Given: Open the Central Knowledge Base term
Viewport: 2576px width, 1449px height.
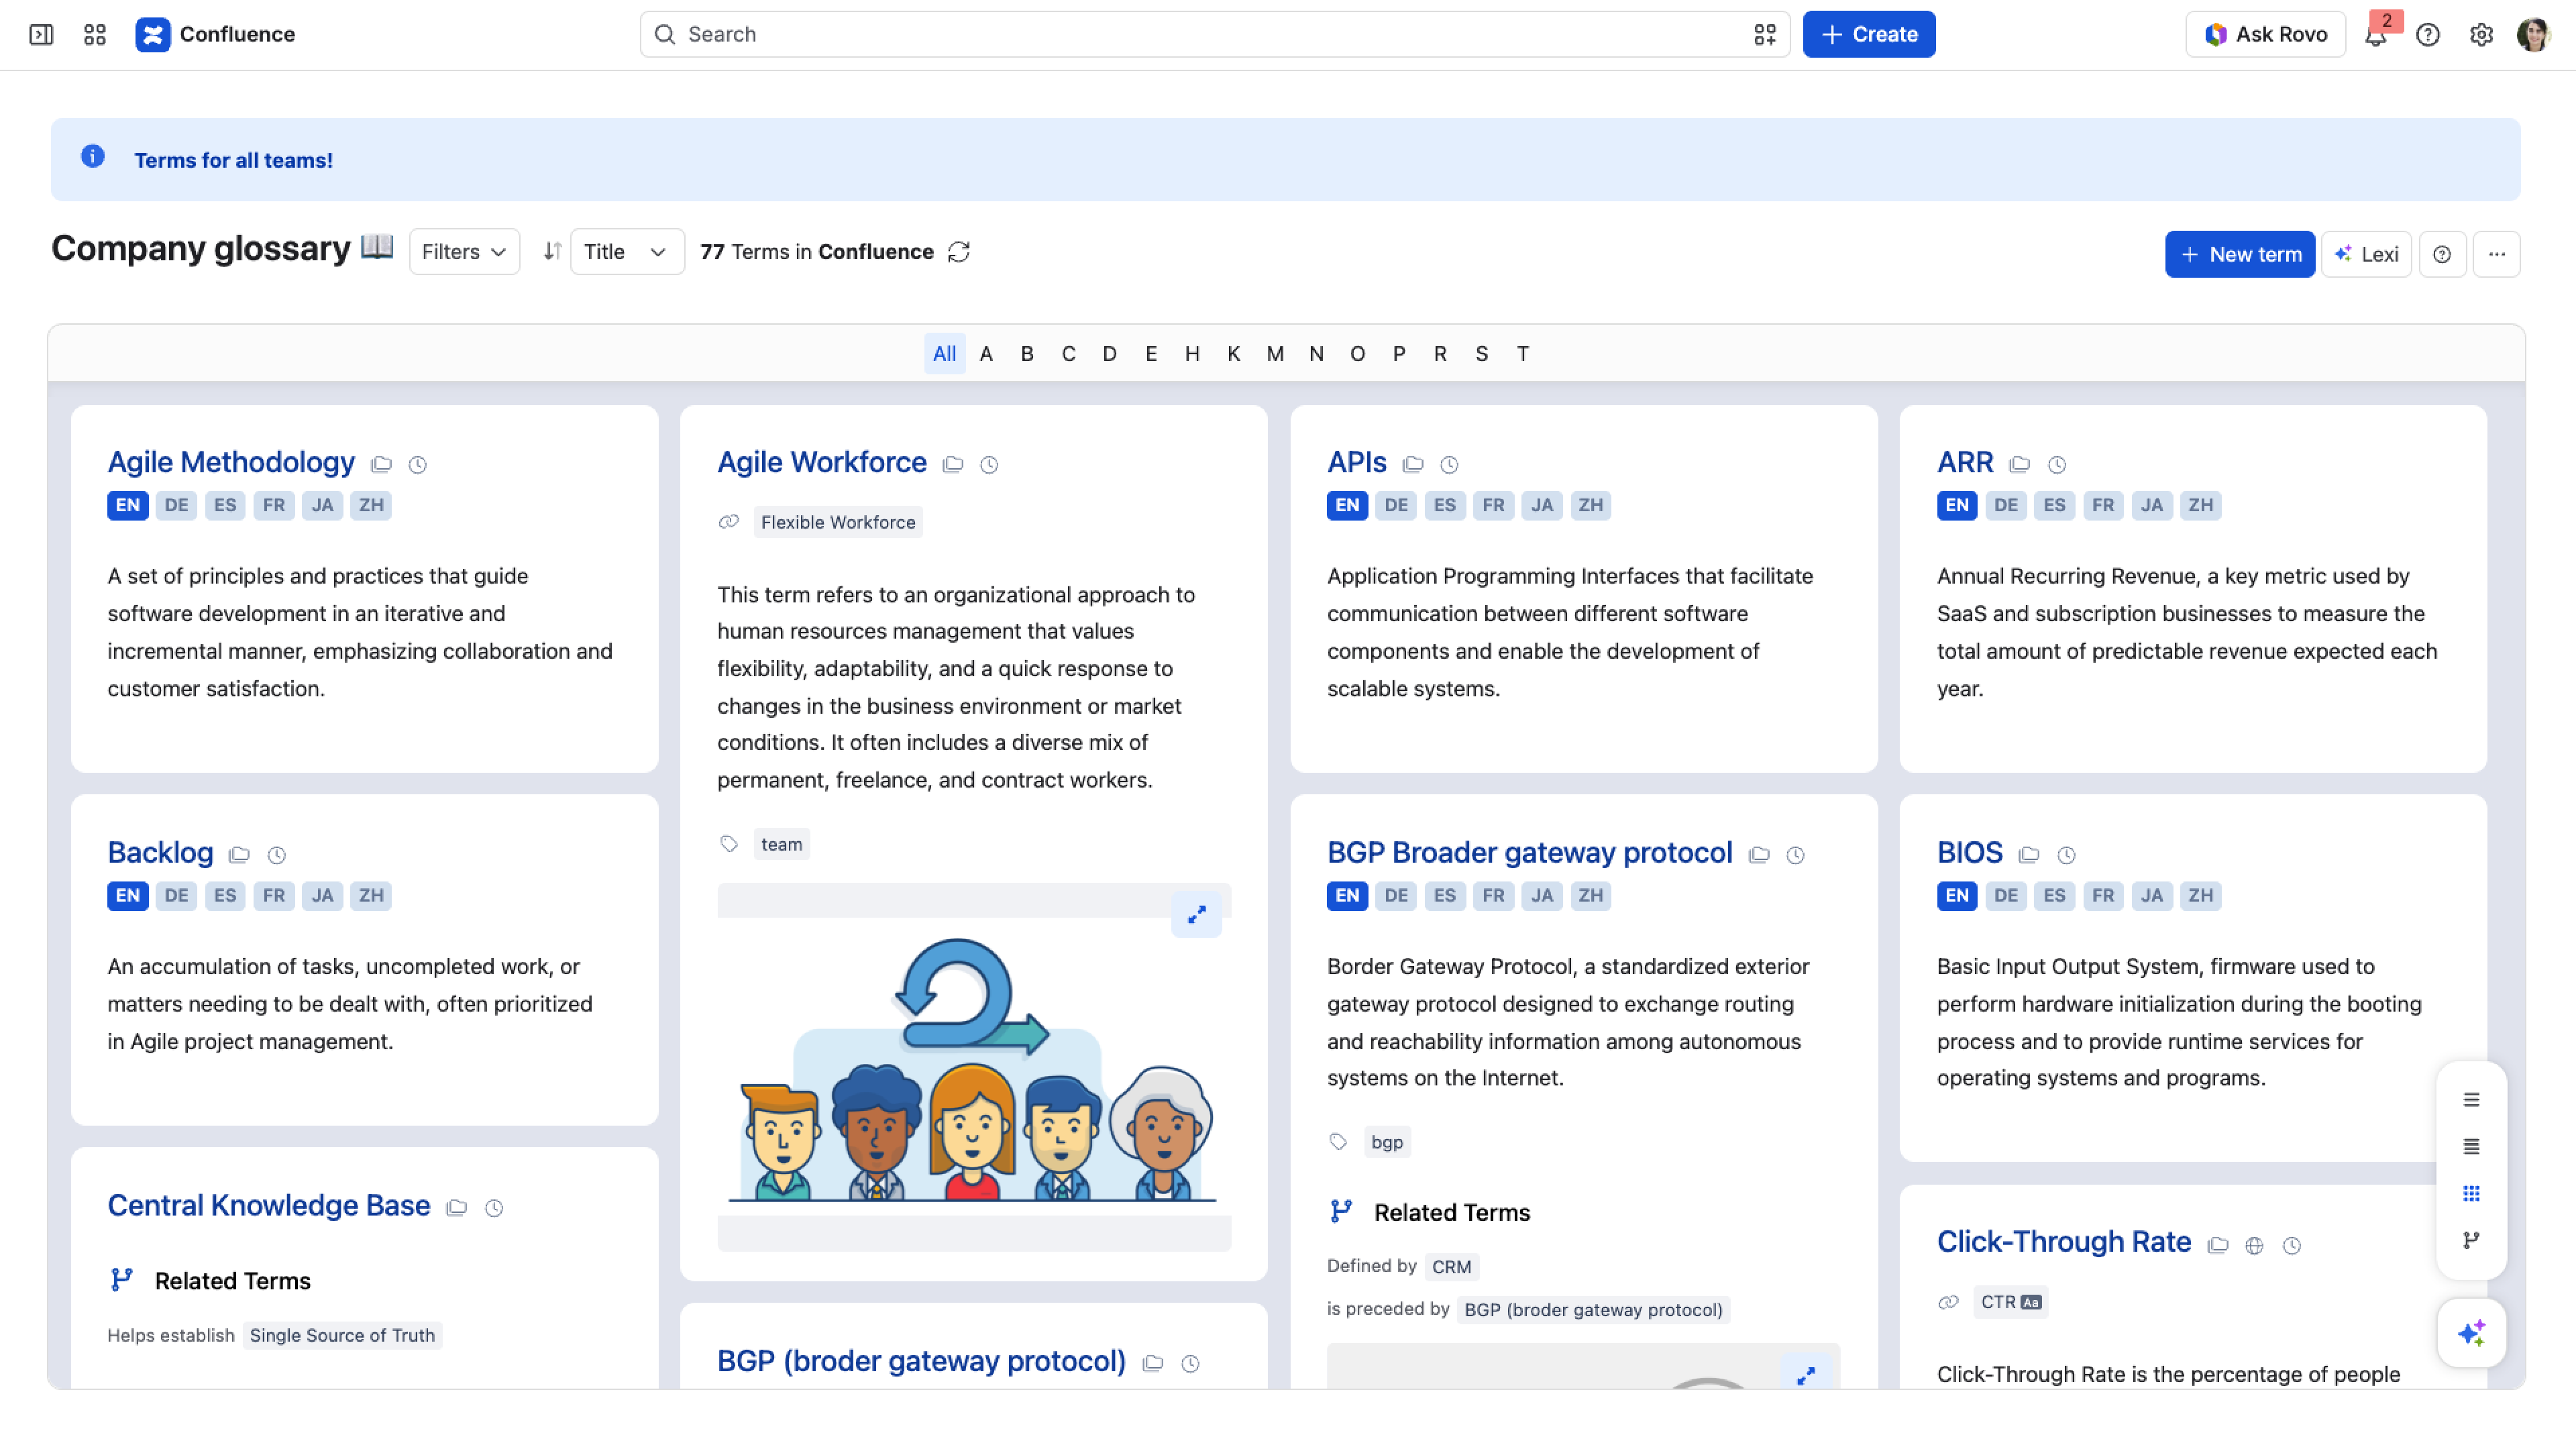Looking at the screenshot, I should point(269,1205).
